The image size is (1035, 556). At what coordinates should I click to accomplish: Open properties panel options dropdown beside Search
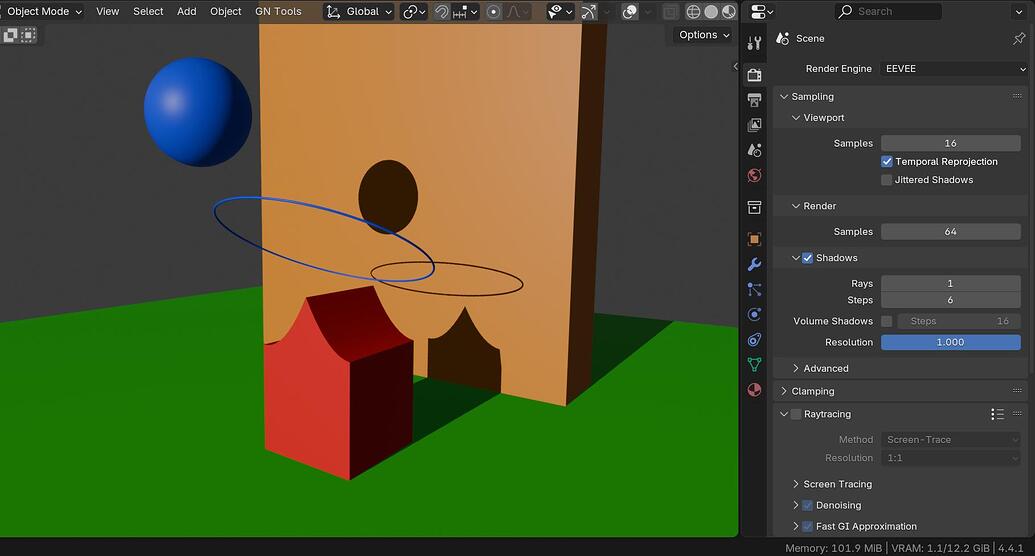1018,11
